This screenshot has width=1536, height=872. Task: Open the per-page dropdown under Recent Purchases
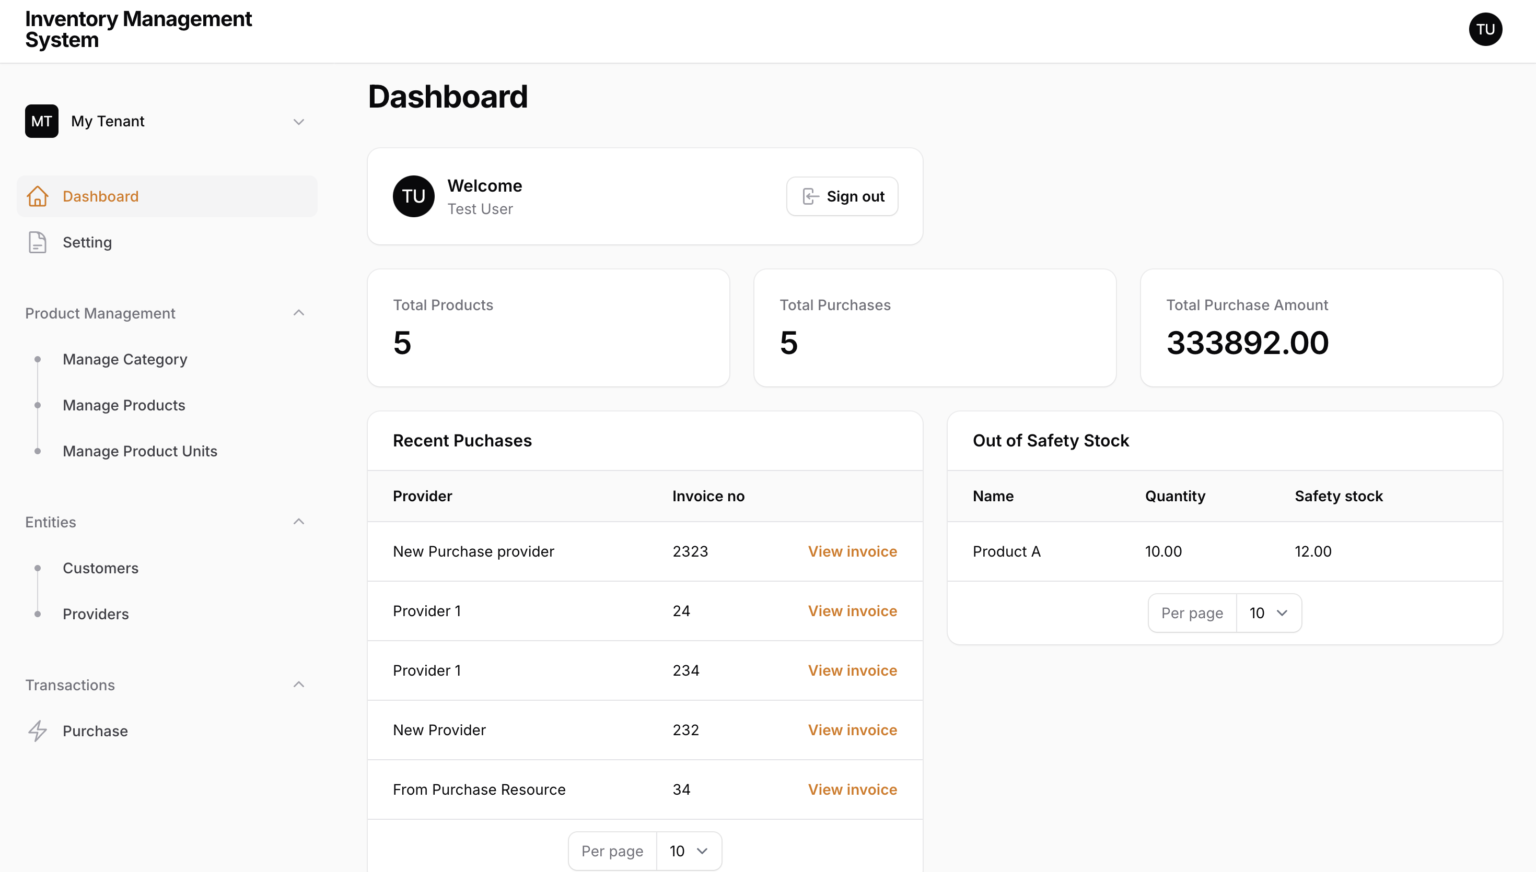click(x=689, y=850)
